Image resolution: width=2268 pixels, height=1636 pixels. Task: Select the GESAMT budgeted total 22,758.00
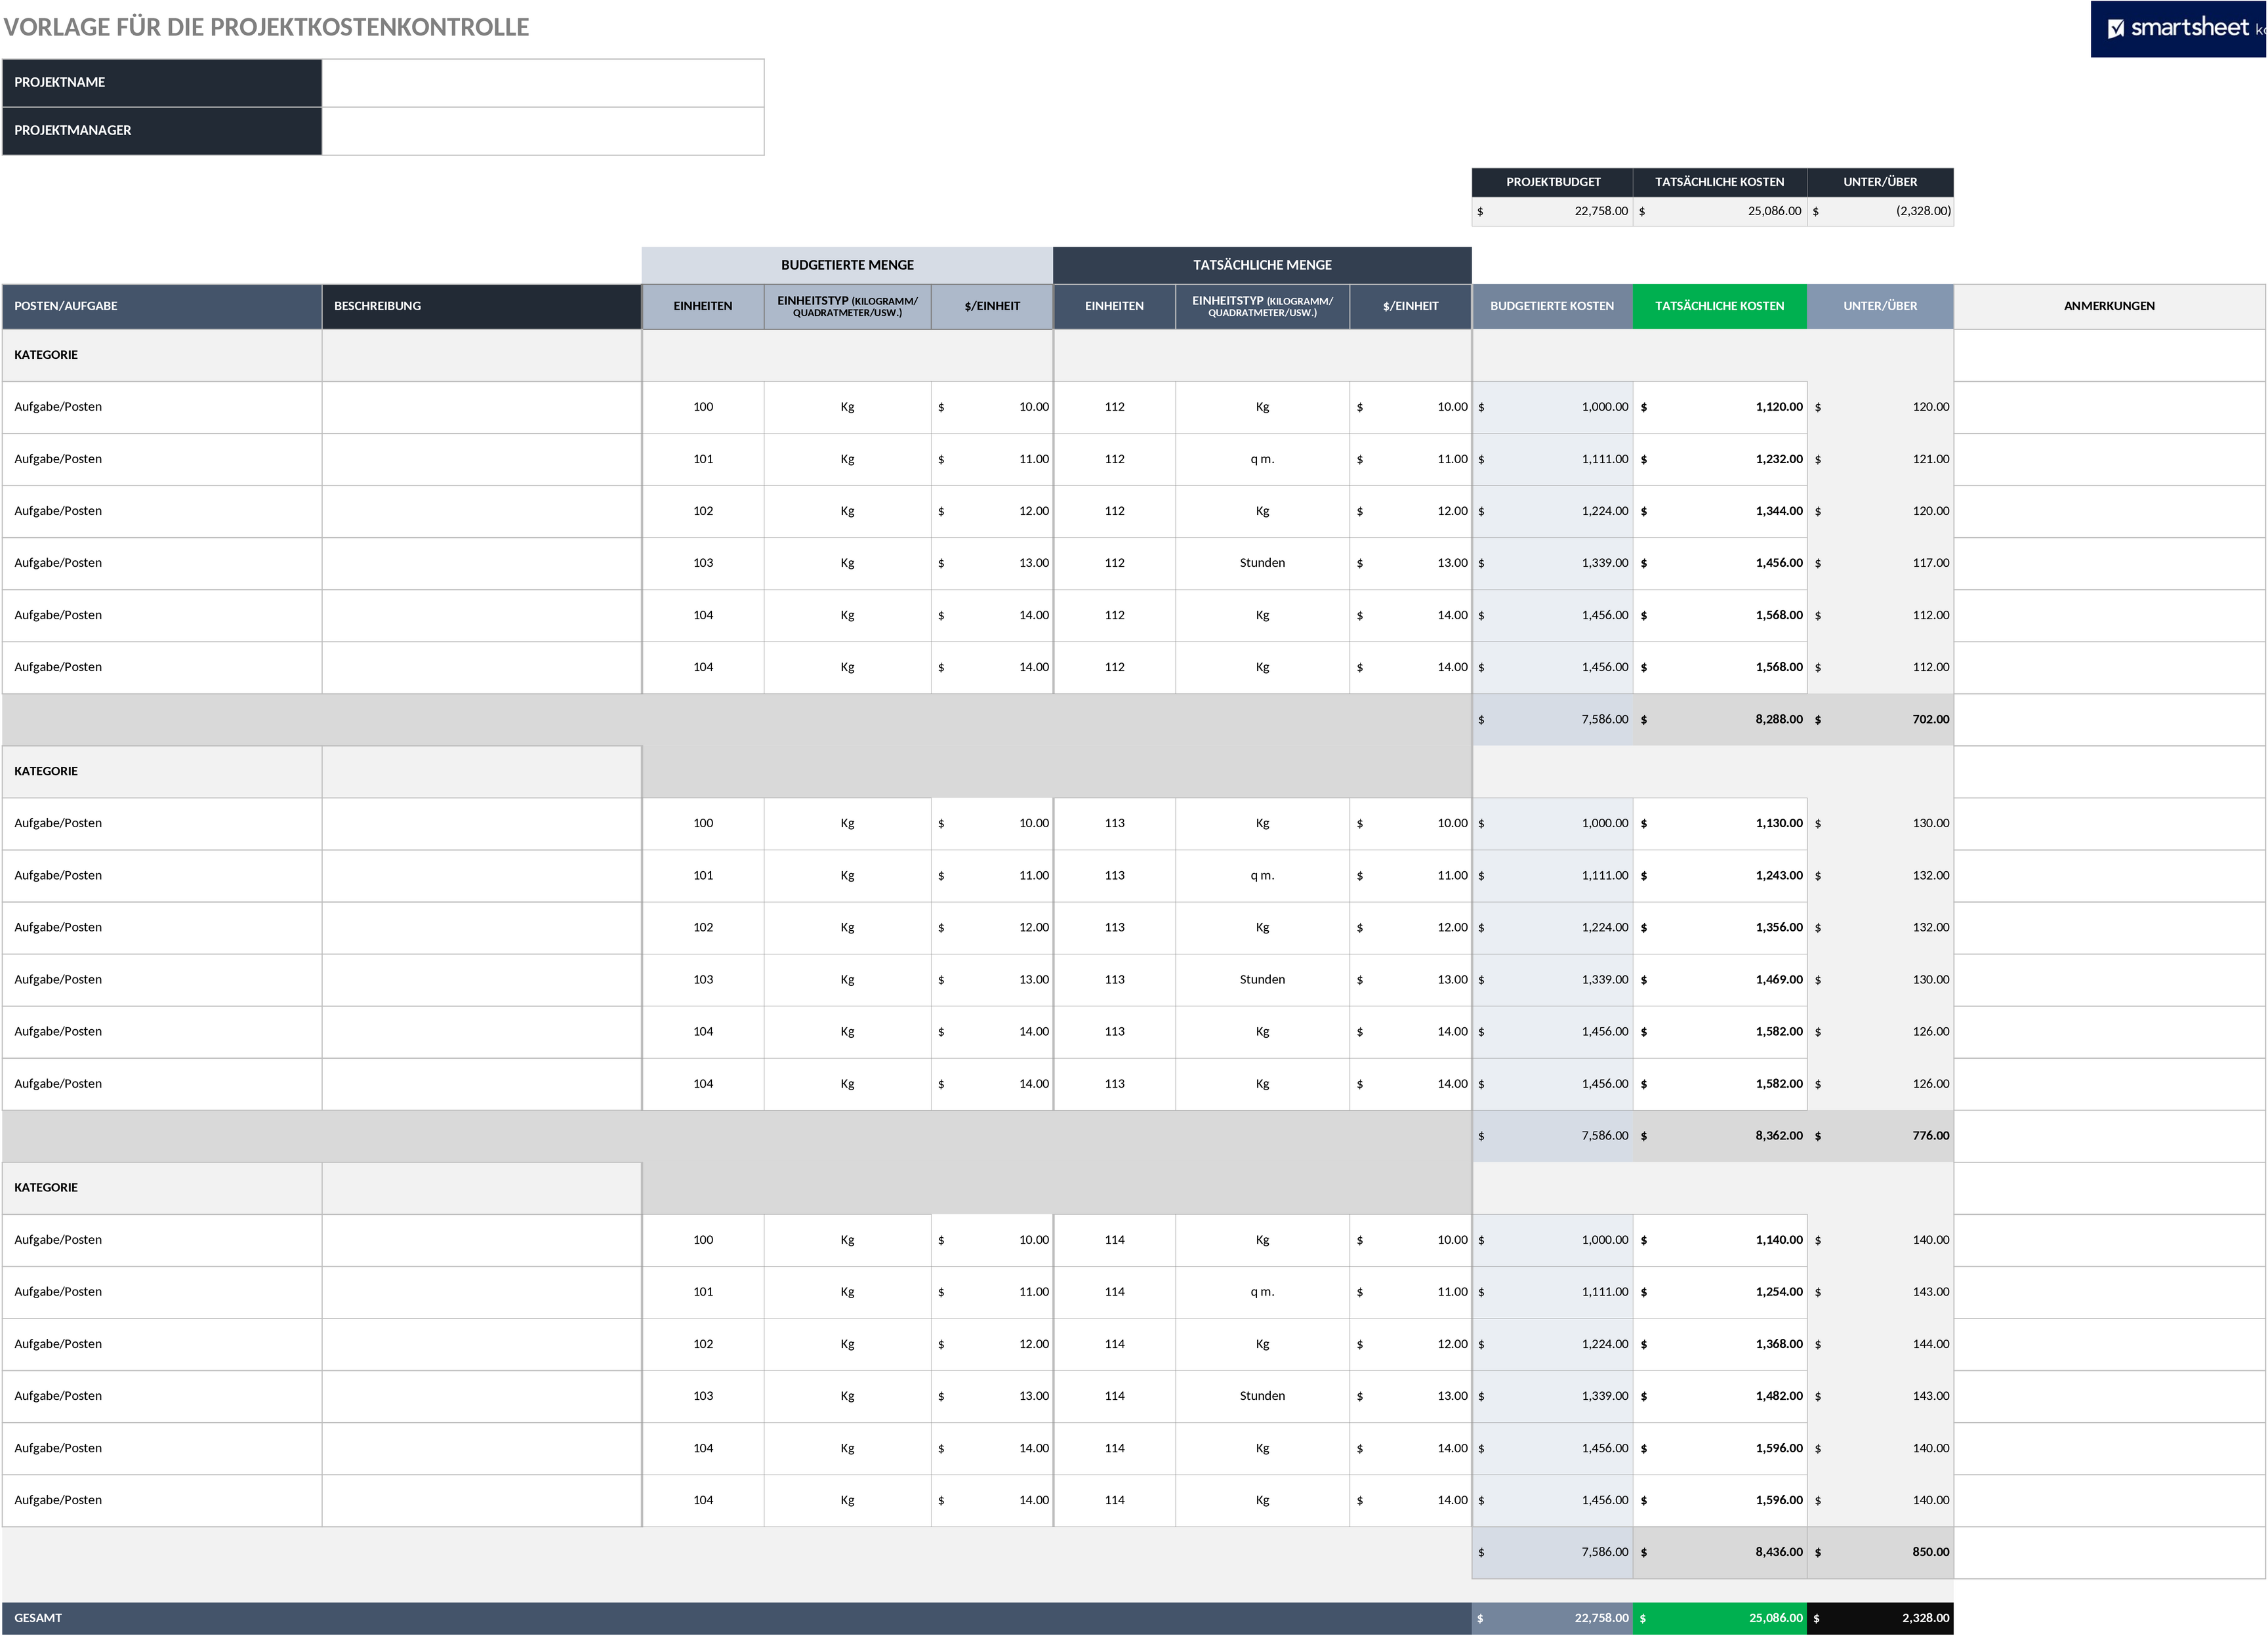[x=1553, y=1618]
